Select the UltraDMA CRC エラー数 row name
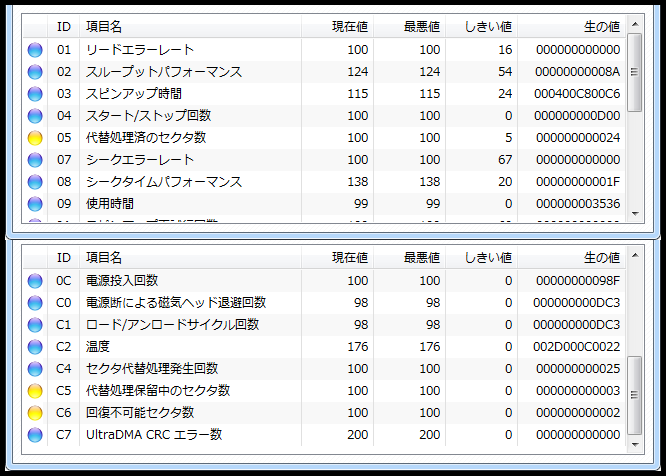666x476 pixels. coord(154,435)
